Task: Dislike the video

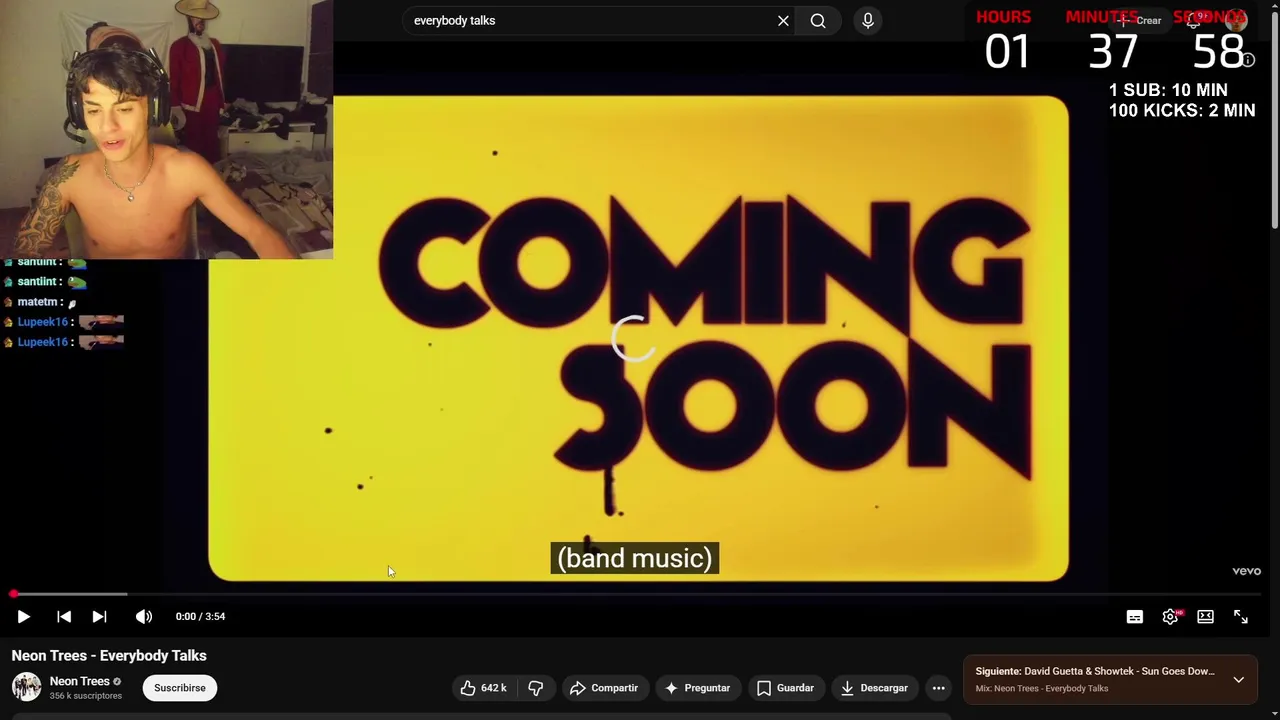Action: point(536,688)
